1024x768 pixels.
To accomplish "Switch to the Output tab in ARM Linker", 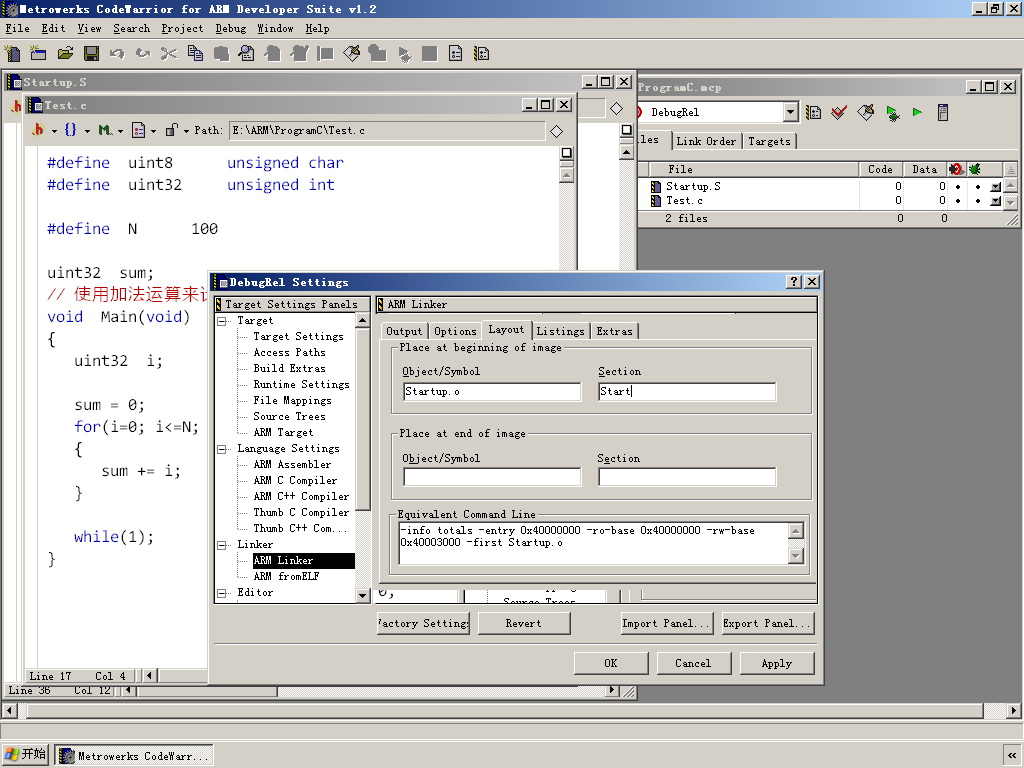I will coord(404,331).
